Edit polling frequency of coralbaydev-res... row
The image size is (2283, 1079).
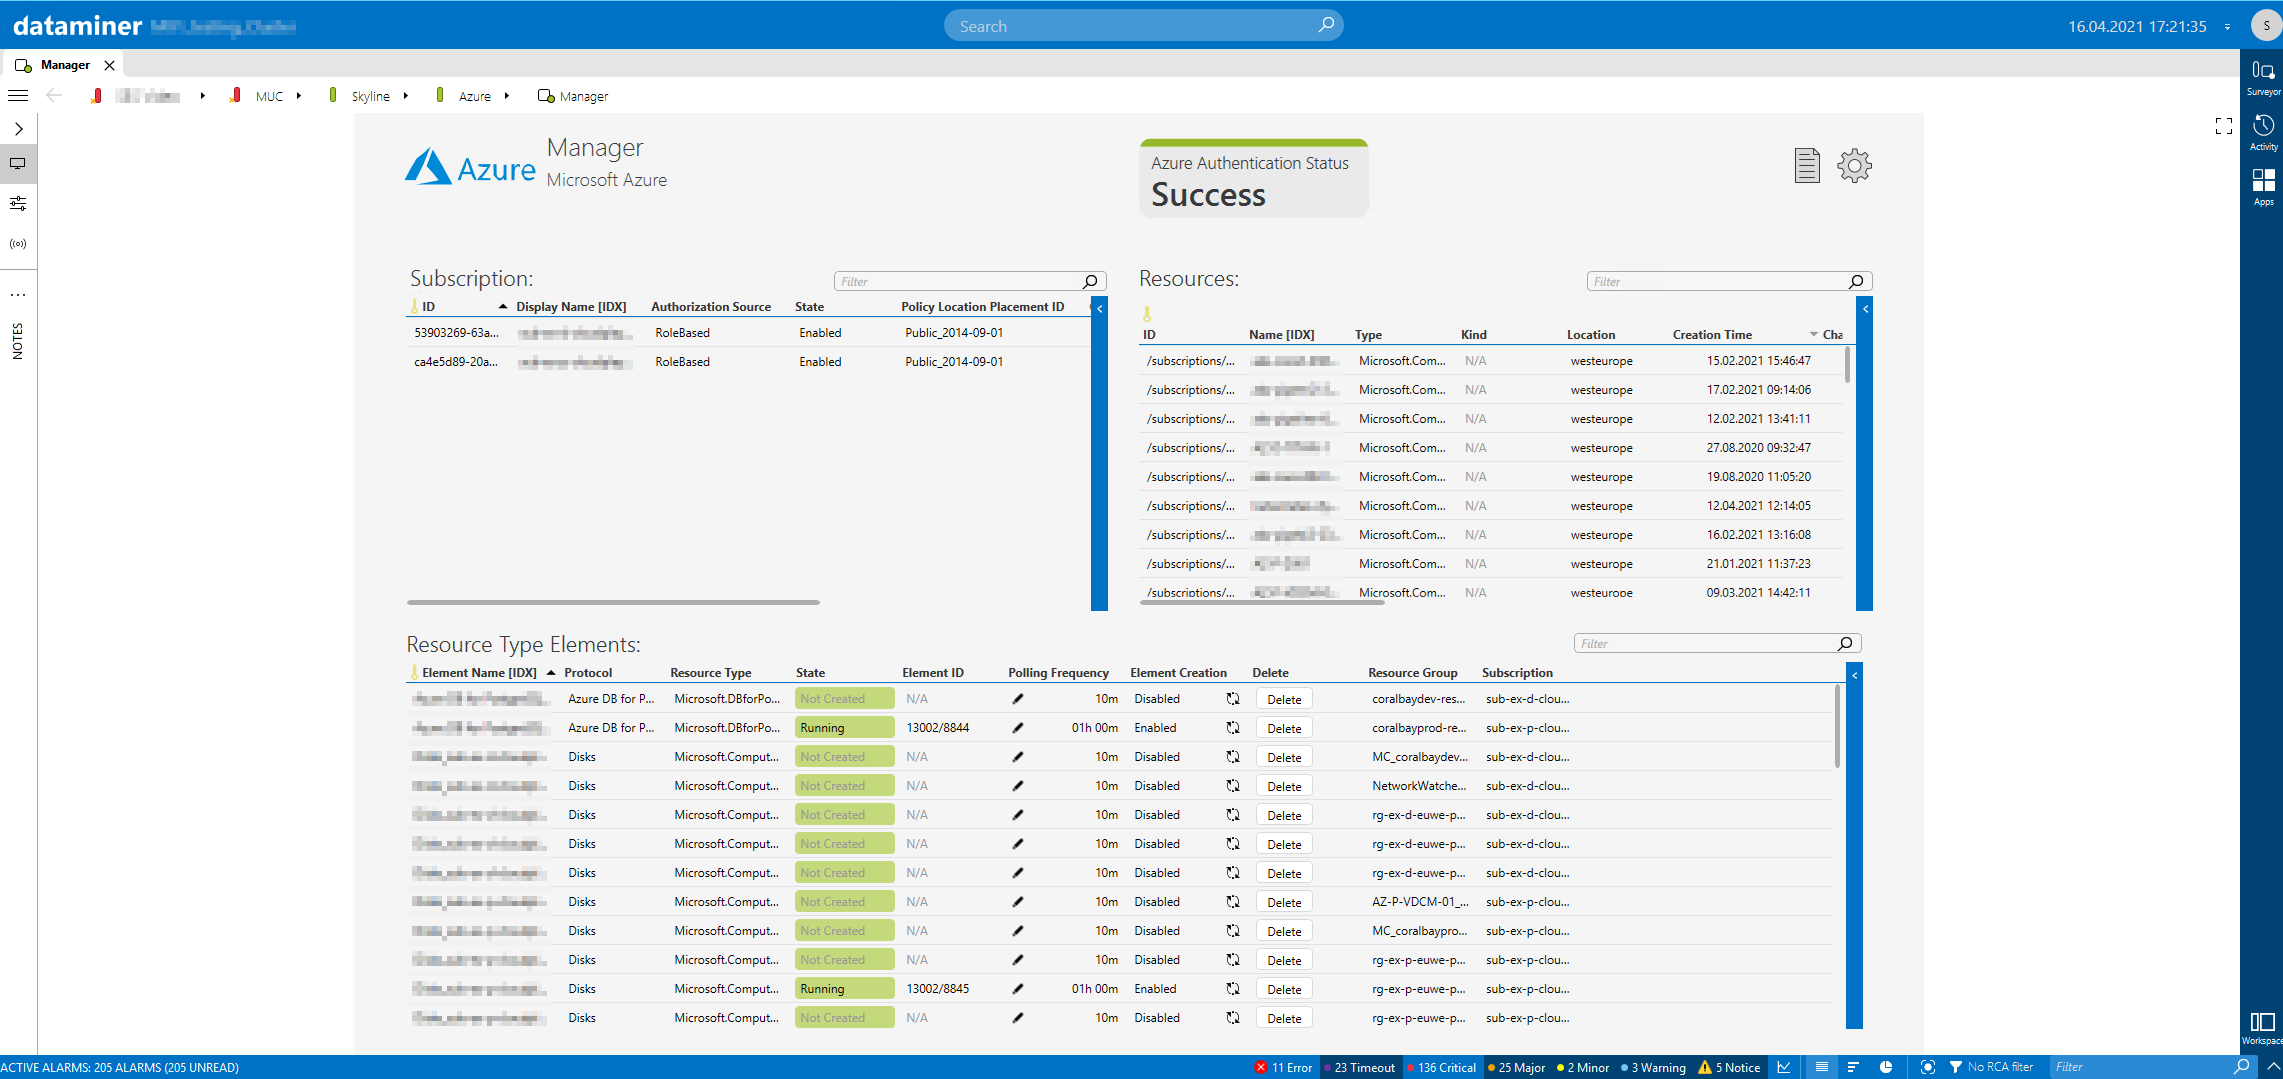pos(1018,699)
